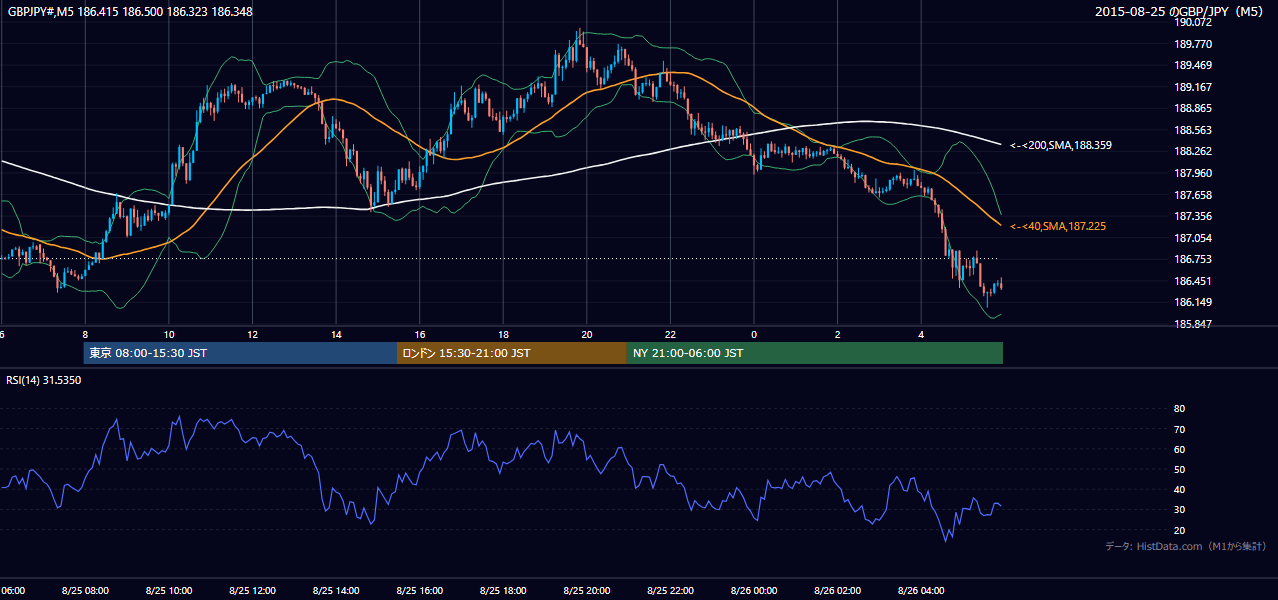Click price axis value 187.658
The width and height of the screenshot is (1278, 600).
click(1192, 195)
